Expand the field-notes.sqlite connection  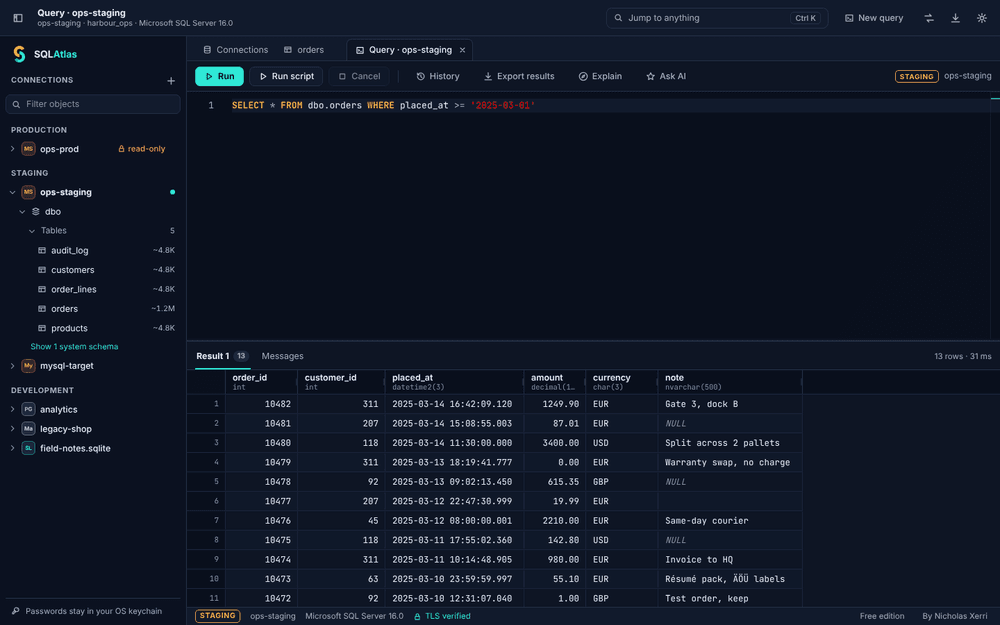coord(12,448)
